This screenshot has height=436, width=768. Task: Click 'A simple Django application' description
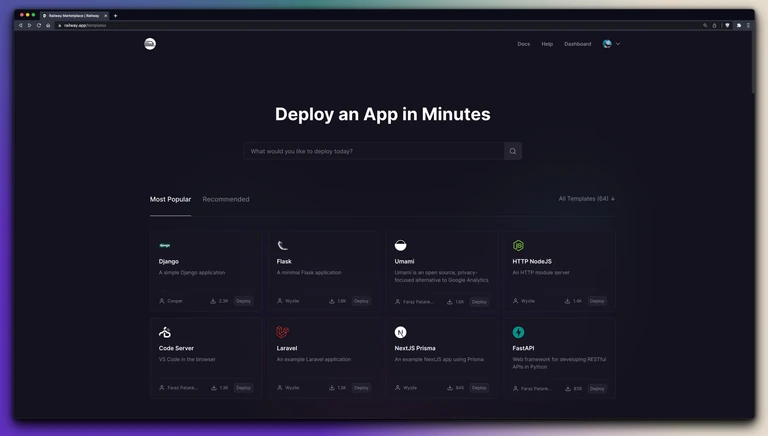(x=192, y=273)
